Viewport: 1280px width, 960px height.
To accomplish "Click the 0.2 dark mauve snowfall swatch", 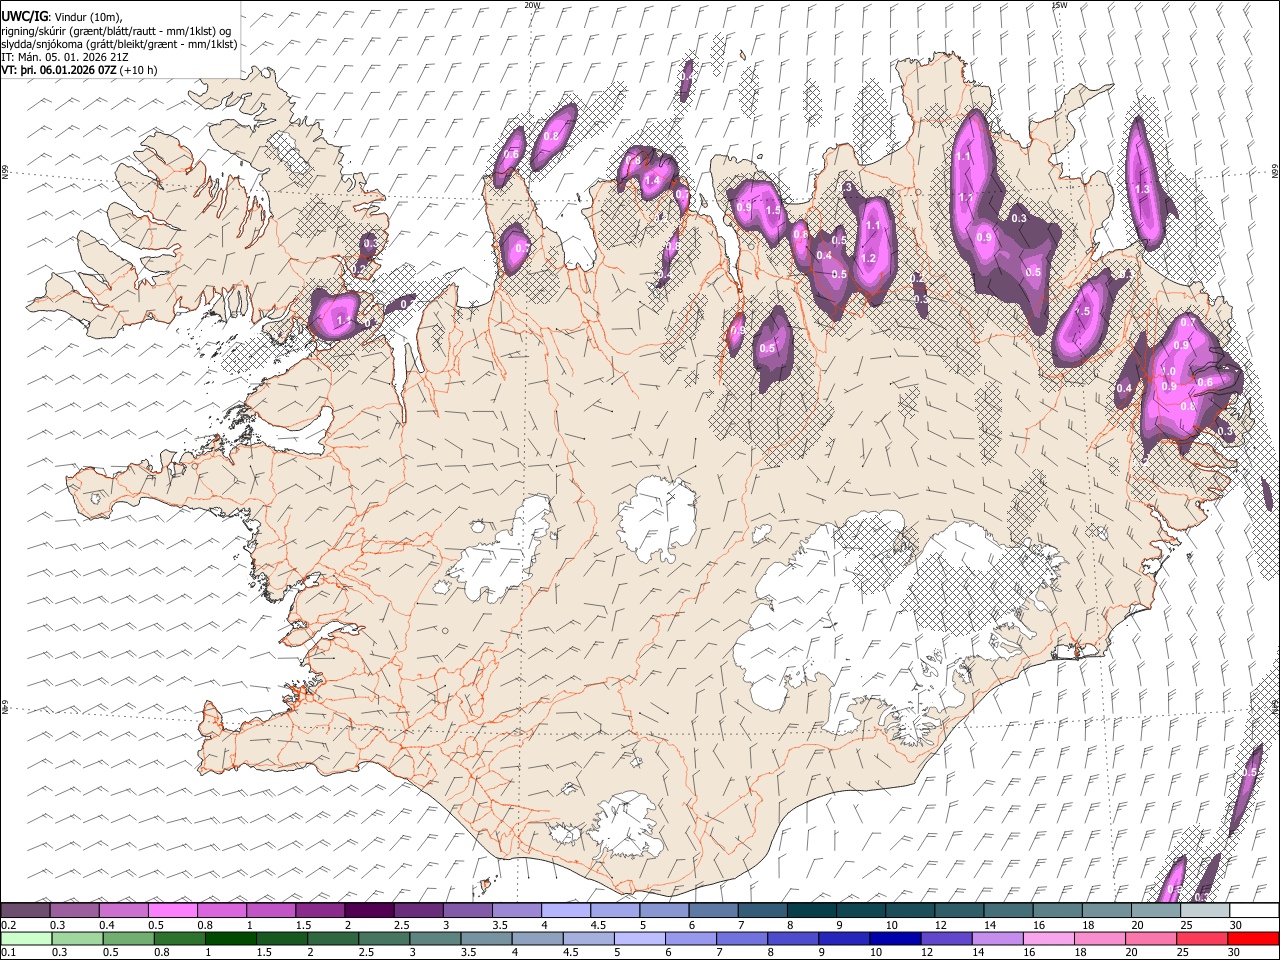I will (25, 911).
